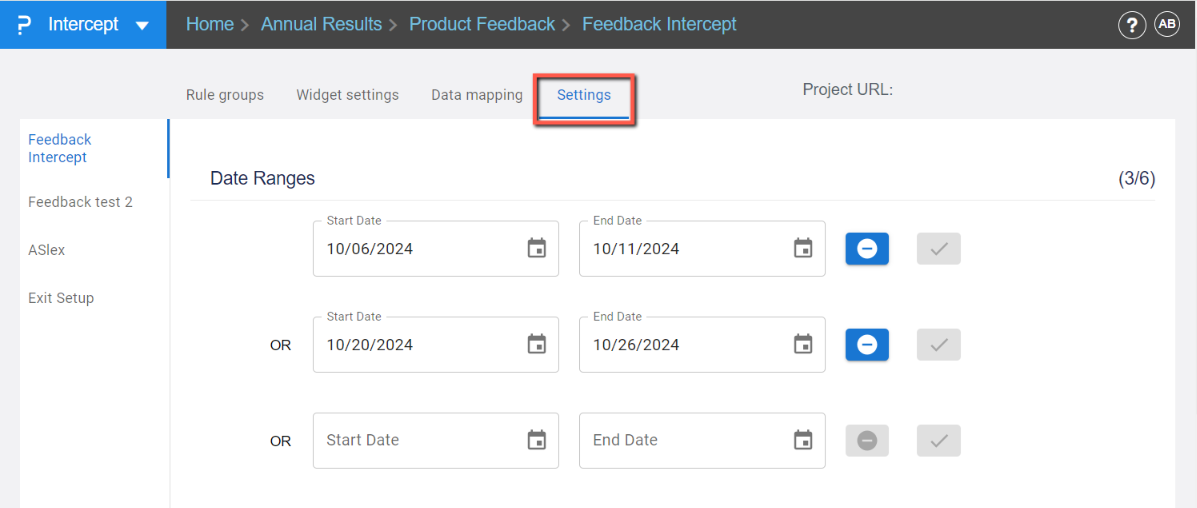This screenshot has height=508, width=1197.
Task: Open calendar for 10/20/2024 Start Date
Action: click(537, 345)
